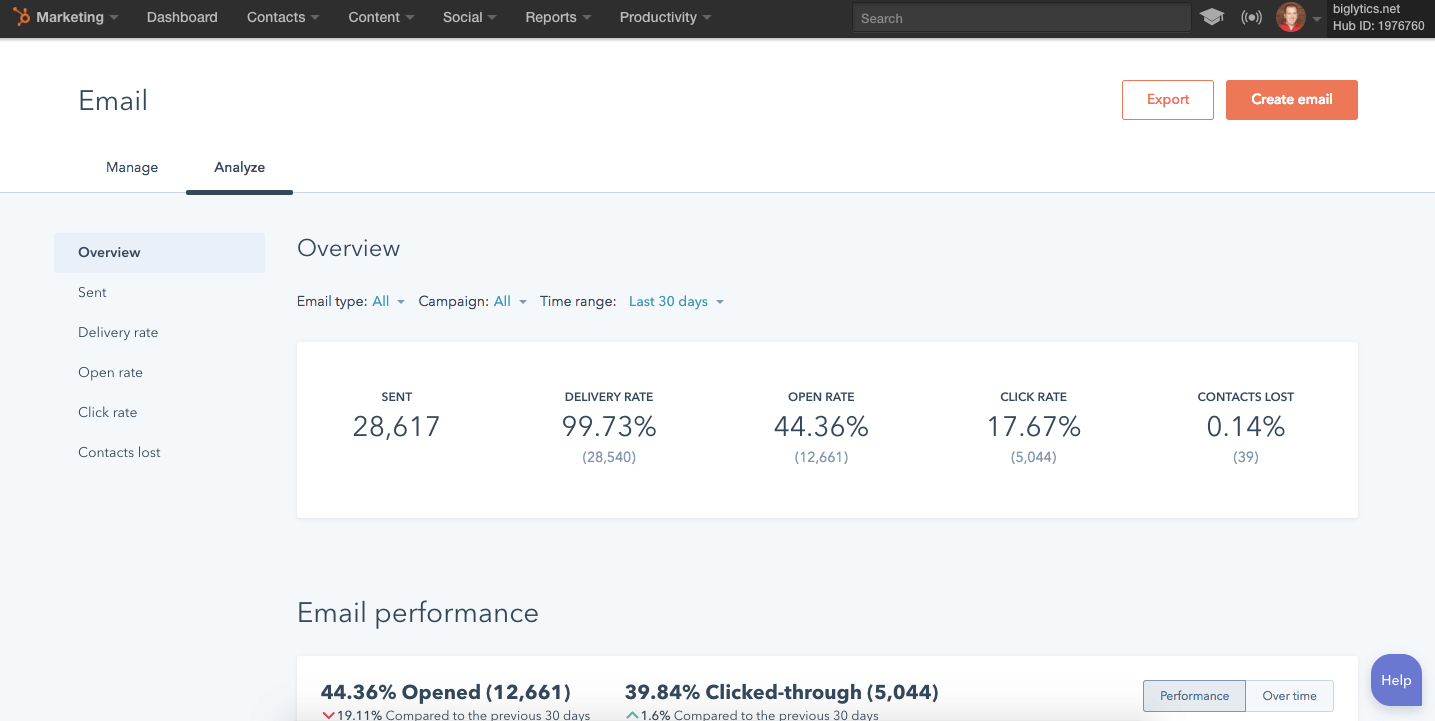
Task: Click the 0.14% contacts lost value
Action: (1246, 427)
